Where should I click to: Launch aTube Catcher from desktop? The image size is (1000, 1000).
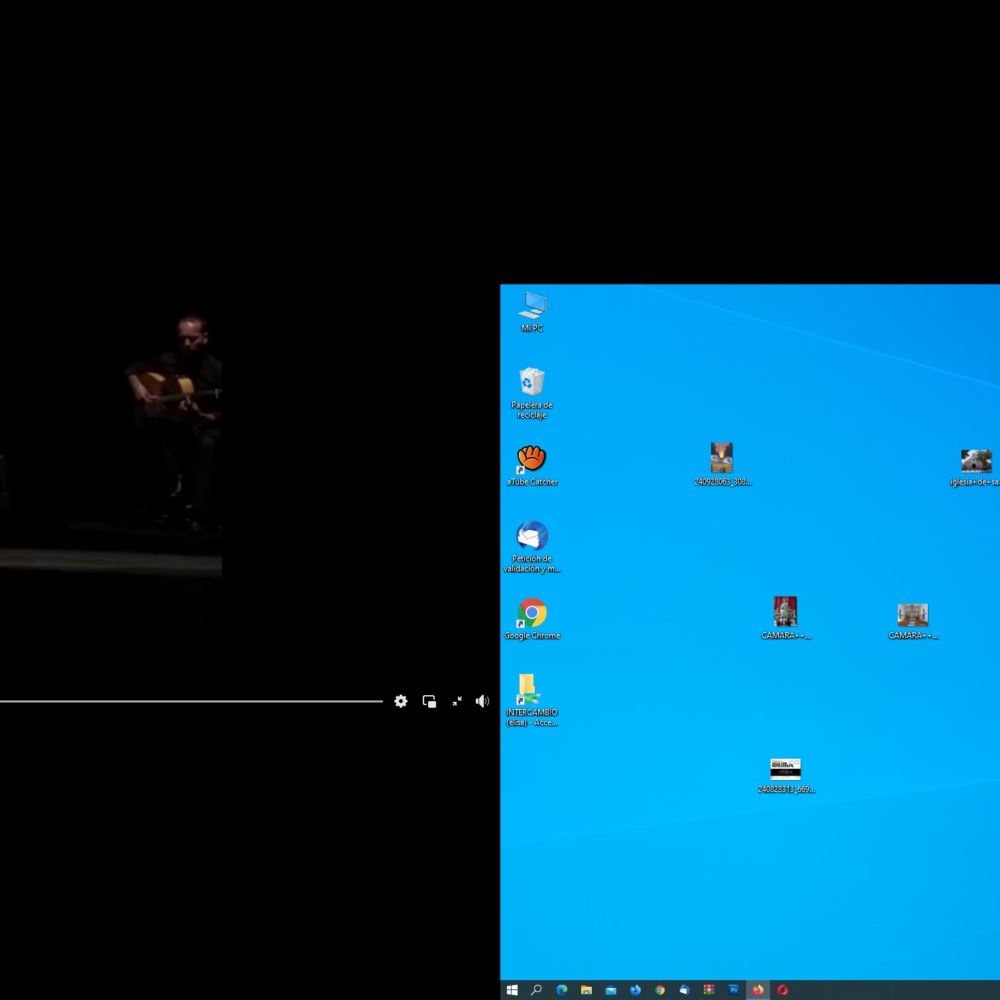532,460
